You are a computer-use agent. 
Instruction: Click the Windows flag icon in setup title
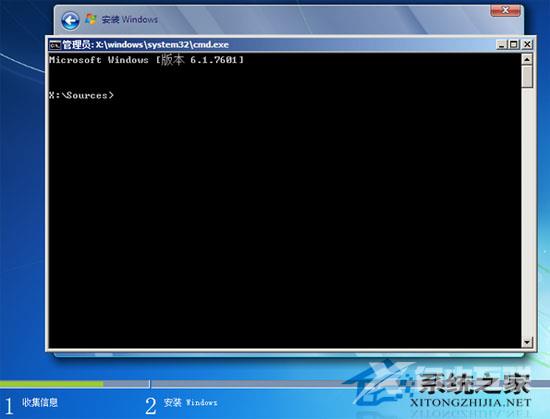(91, 19)
